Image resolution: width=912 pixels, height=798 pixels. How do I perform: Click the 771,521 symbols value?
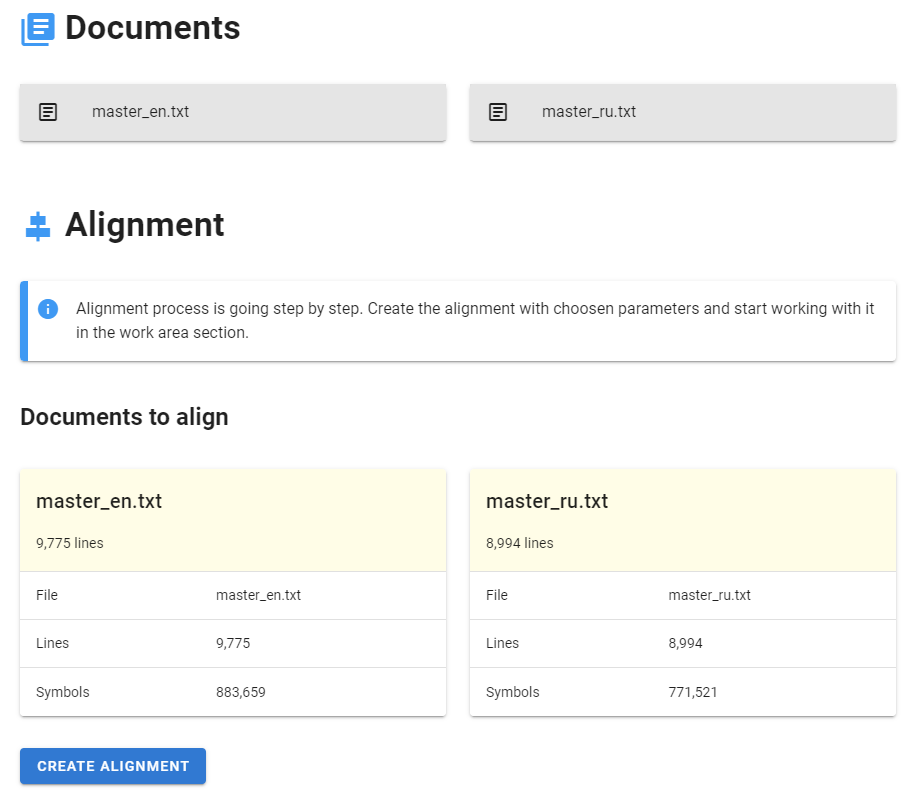pyautogui.click(x=693, y=692)
